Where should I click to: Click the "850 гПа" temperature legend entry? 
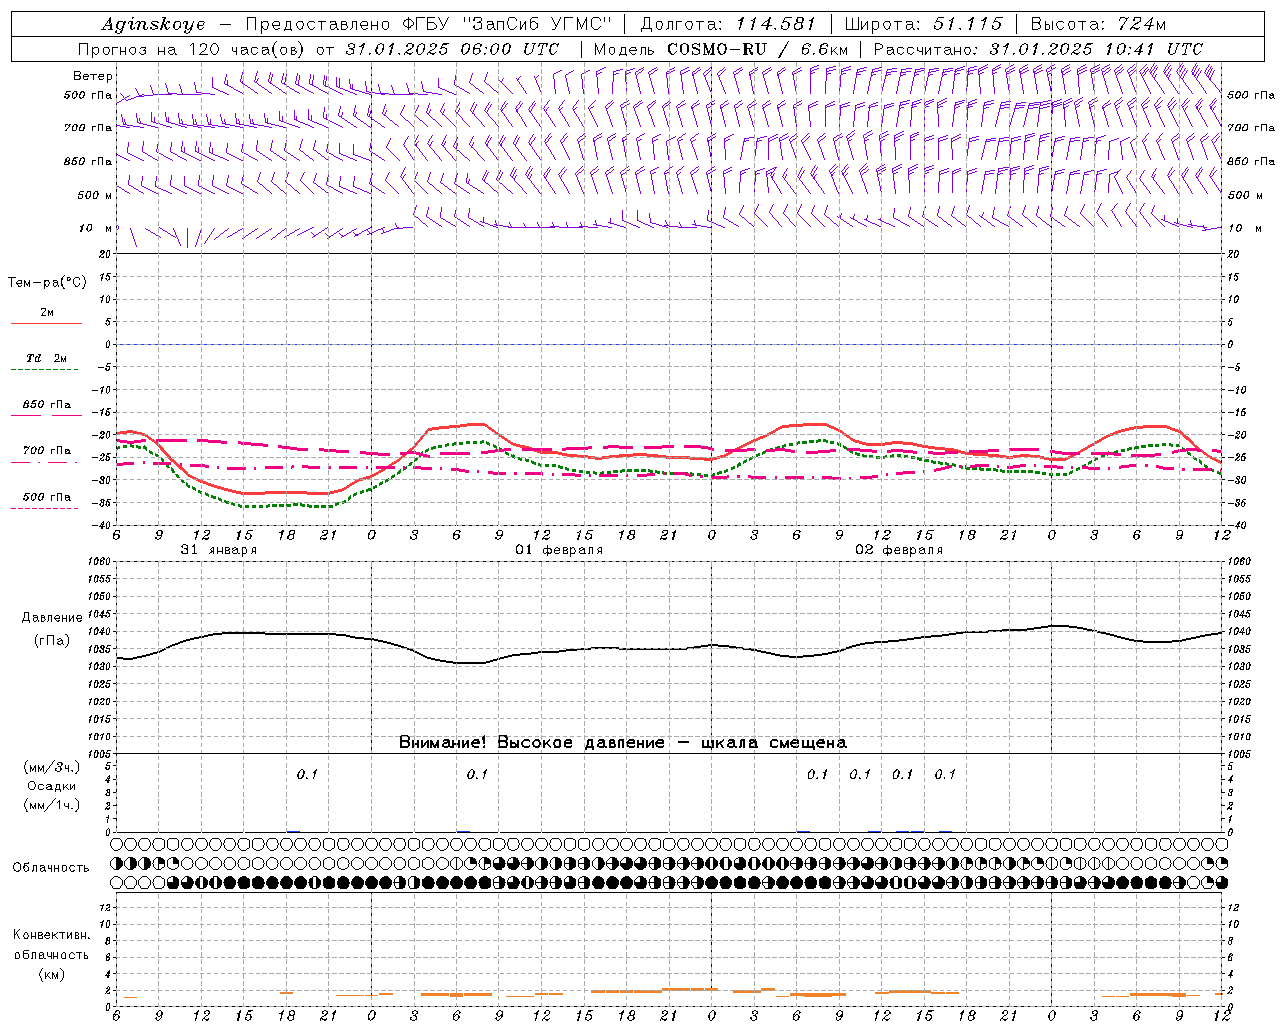click(x=47, y=405)
